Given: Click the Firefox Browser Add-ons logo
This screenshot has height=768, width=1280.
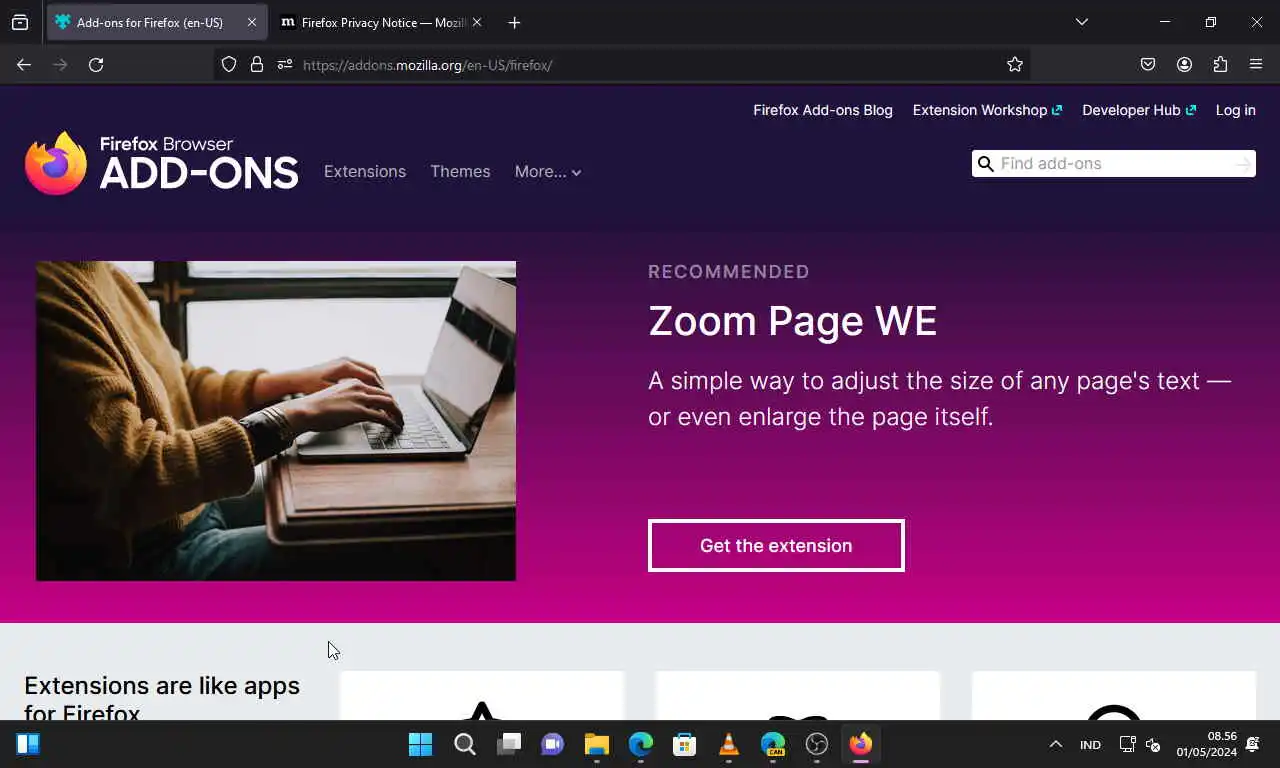Looking at the screenshot, I should point(162,163).
